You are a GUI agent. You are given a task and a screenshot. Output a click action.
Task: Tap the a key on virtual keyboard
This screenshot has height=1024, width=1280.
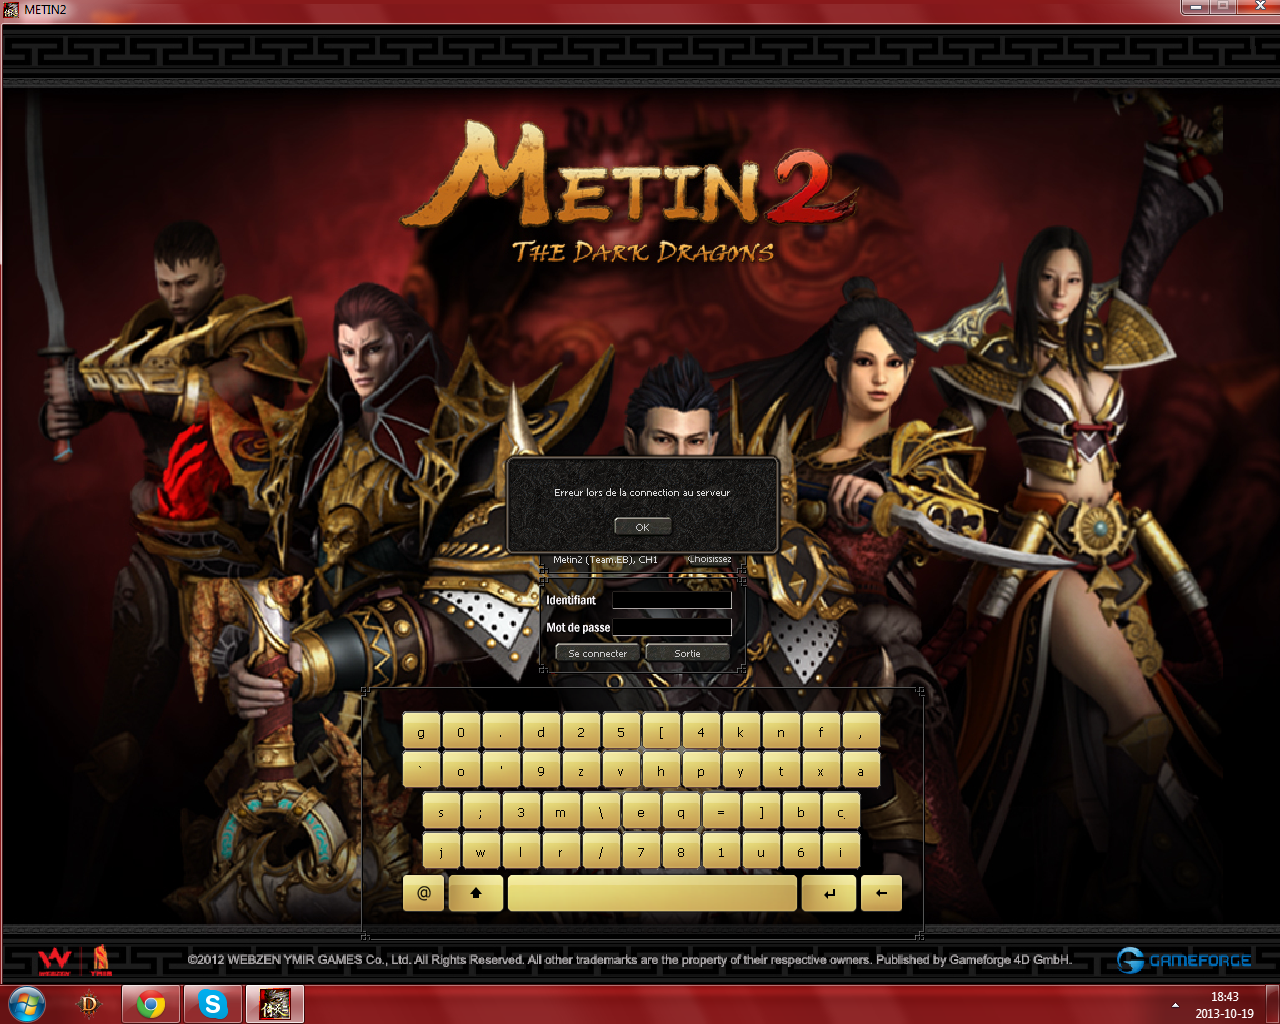tap(861, 770)
